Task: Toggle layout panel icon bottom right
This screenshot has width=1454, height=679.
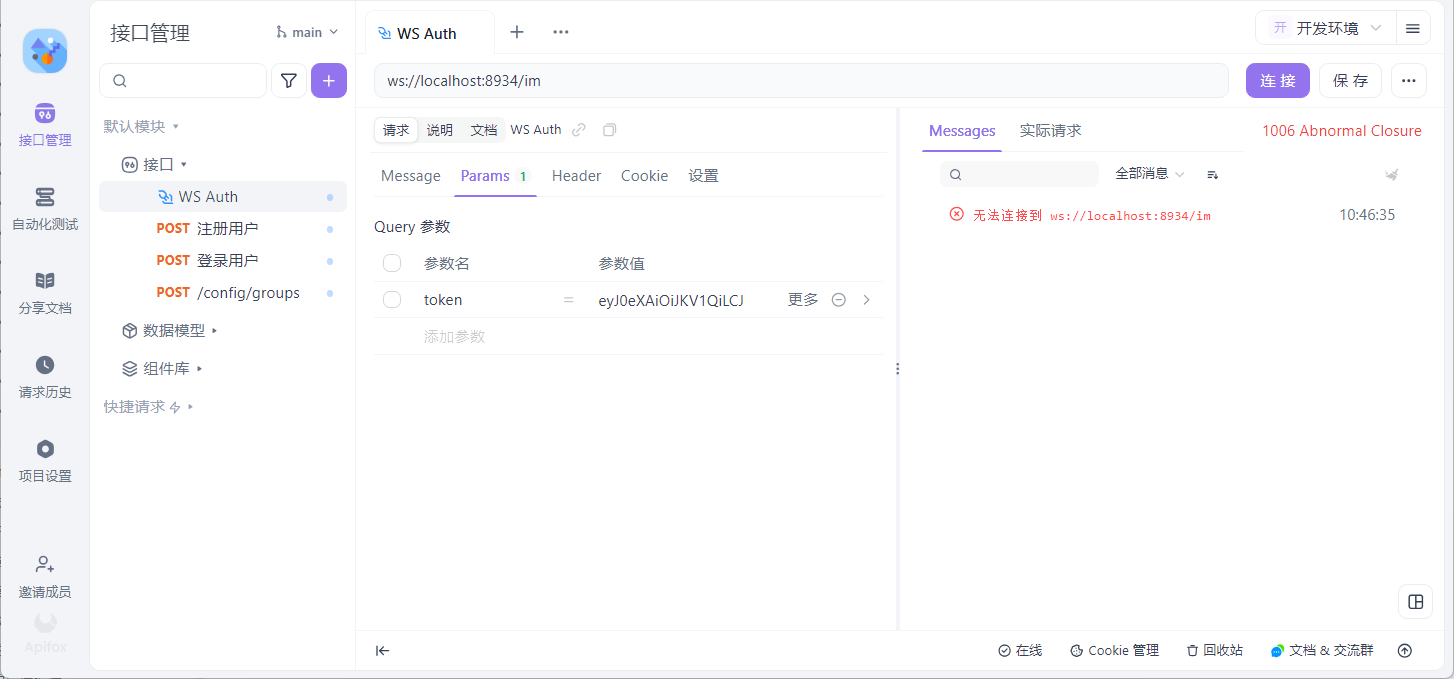Action: pyautogui.click(x=1415, y=601)
